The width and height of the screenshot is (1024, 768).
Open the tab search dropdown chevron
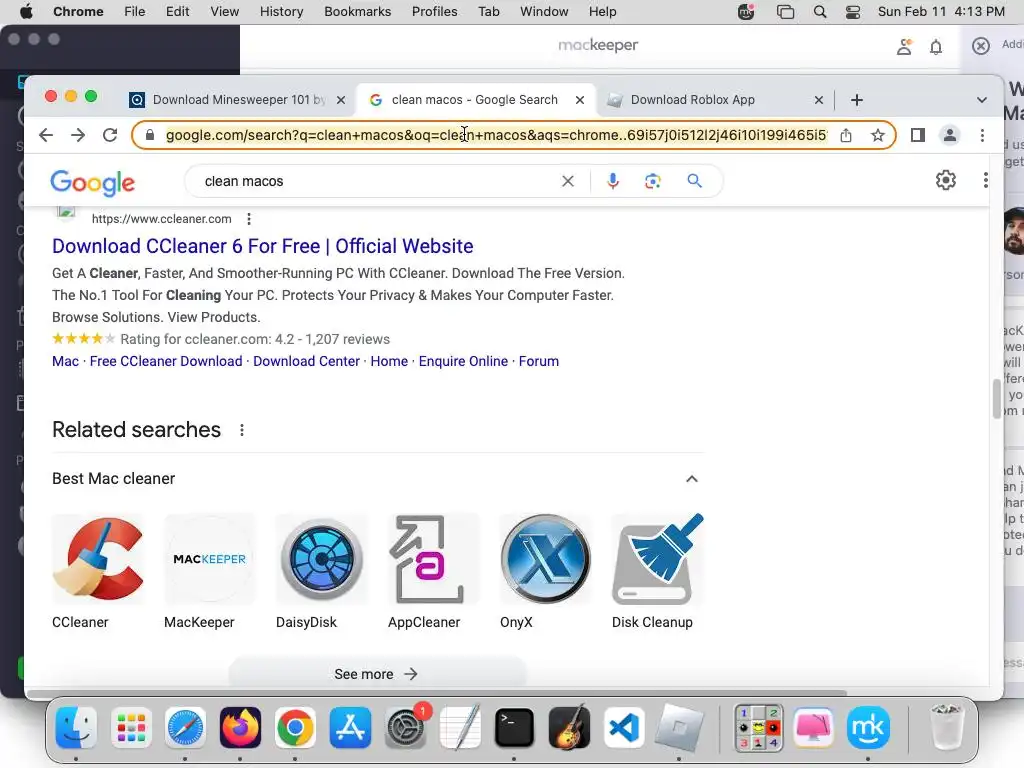pyautogui.click(x=982, y=100)
